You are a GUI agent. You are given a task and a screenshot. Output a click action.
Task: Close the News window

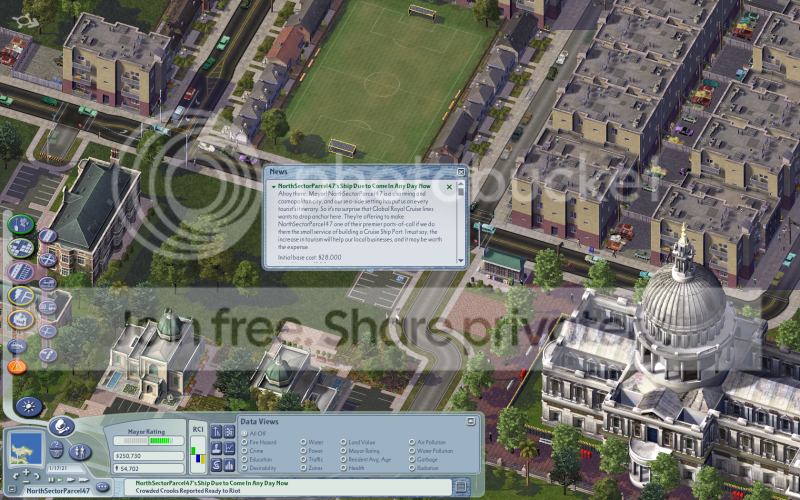(x=461, y=172)
